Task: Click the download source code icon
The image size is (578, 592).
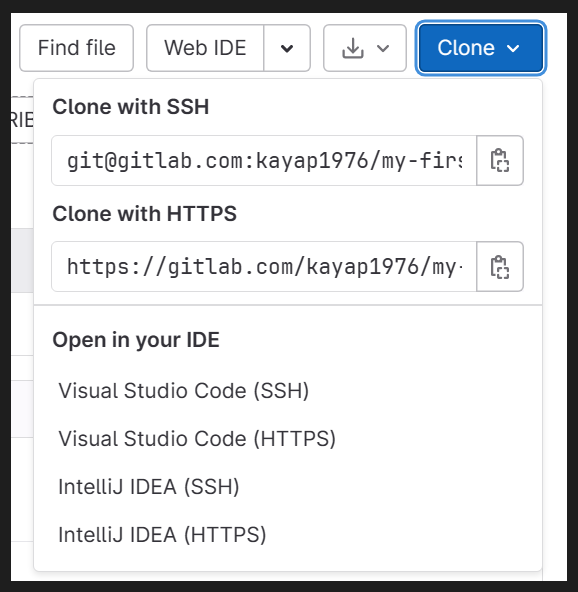Action: click(x=353, y=48)
